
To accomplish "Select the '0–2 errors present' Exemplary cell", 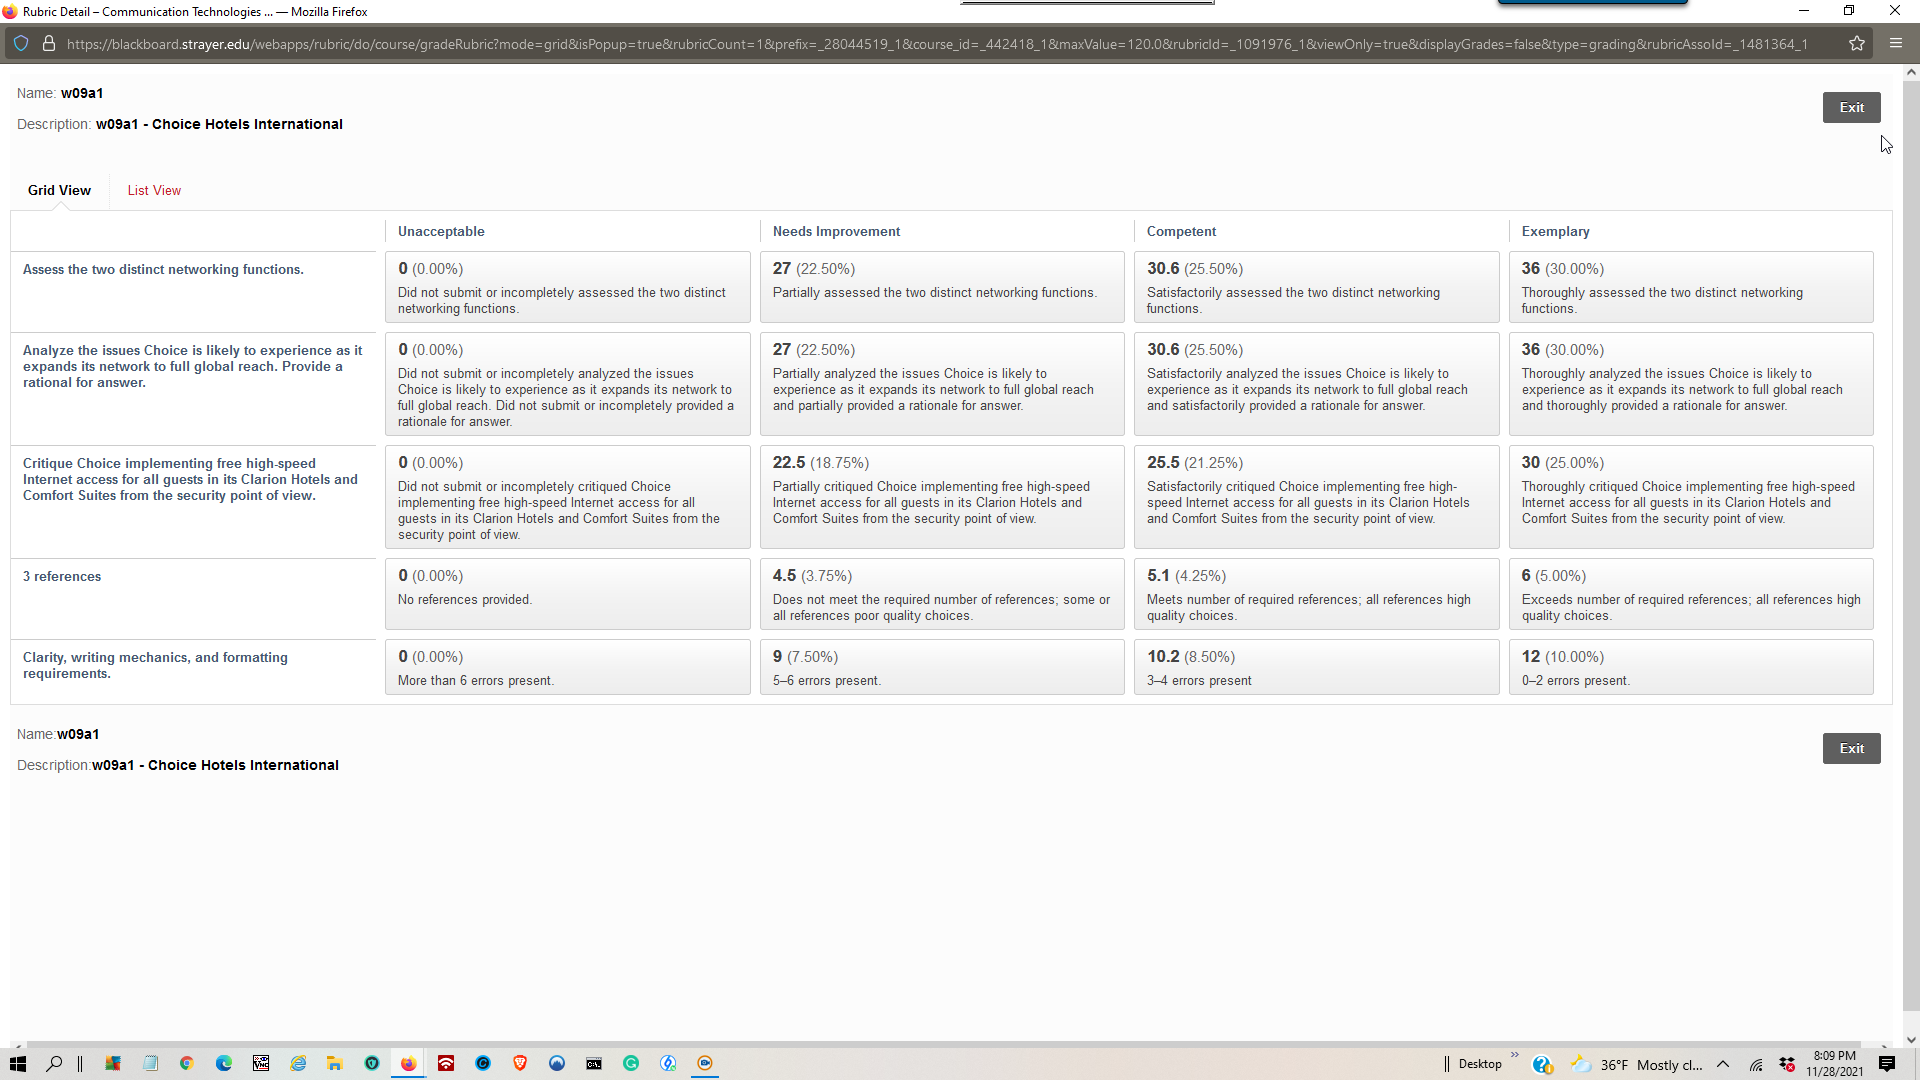I will click(x=1690, y=667).
